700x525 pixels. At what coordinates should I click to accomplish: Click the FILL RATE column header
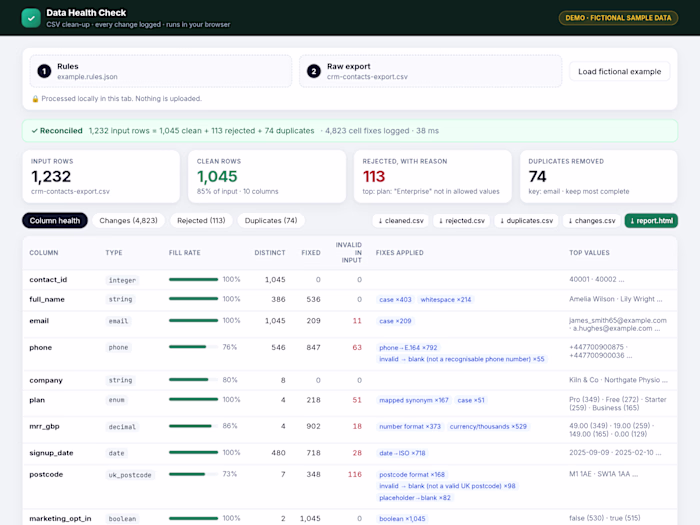click(184, 253)
